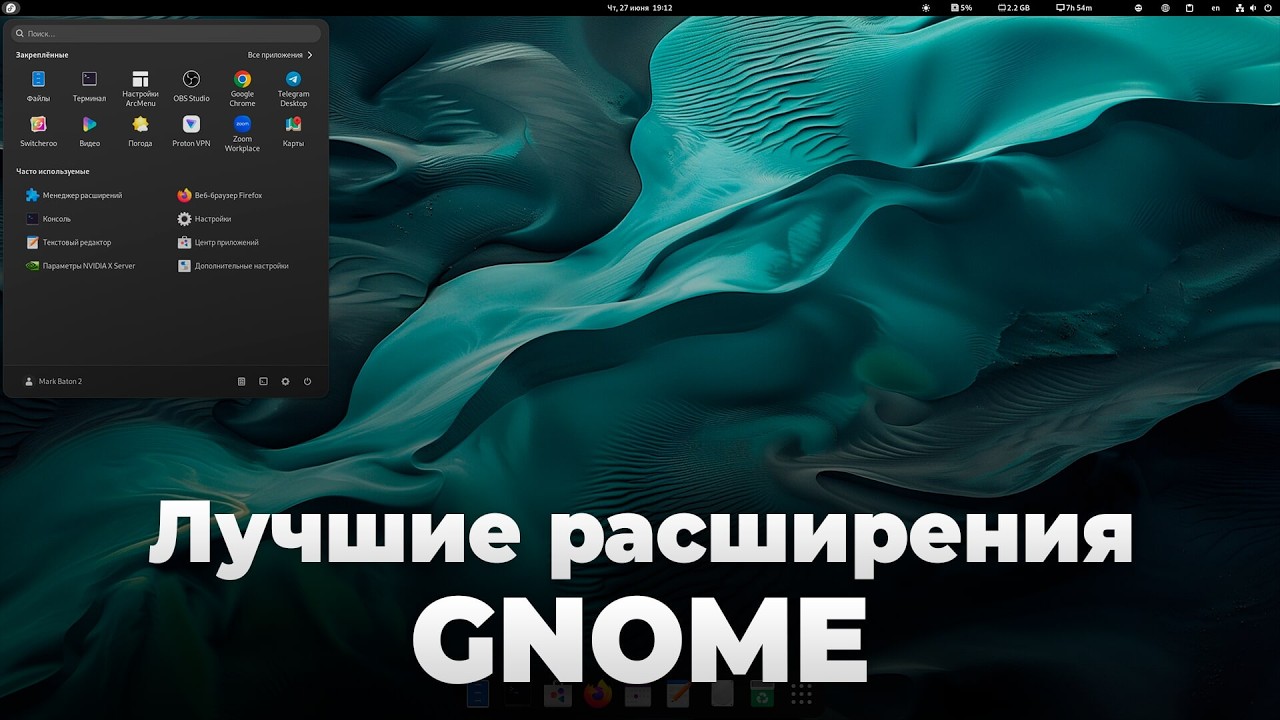The image size is (1280, 720).
Task: Open the Погода weather app
Action: pos(140,132)
